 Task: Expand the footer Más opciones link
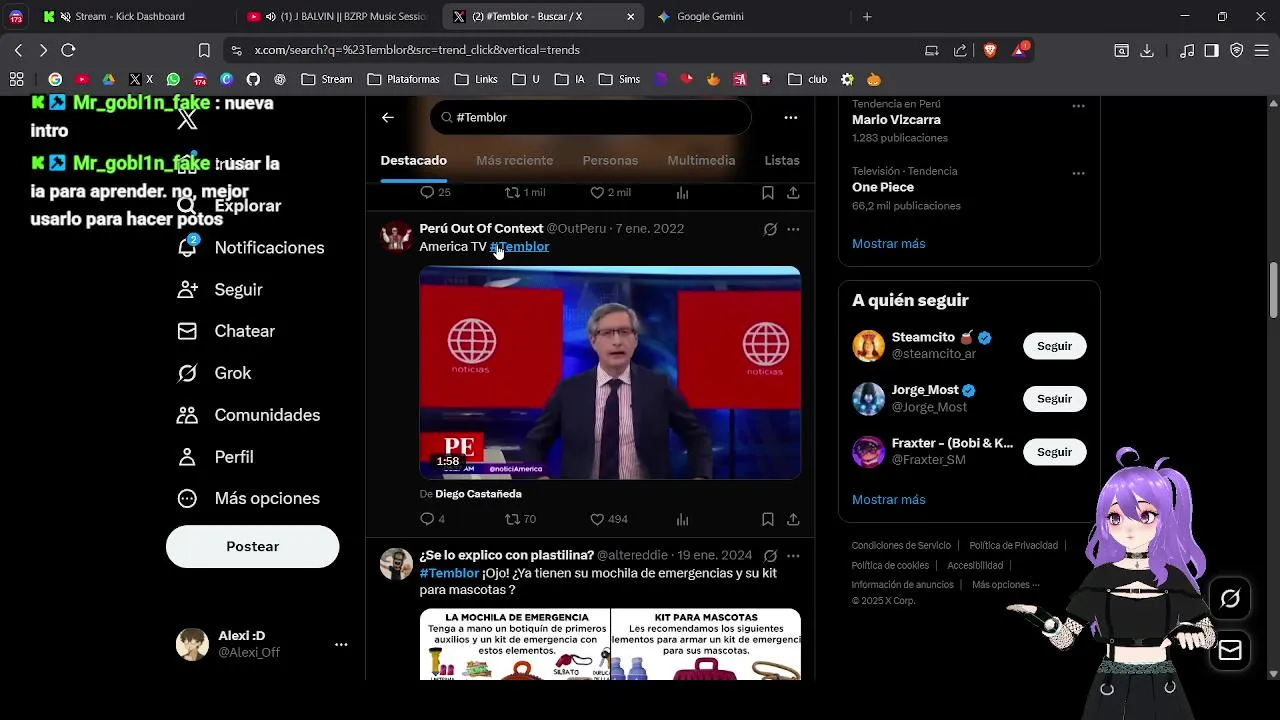[1005, 585]
